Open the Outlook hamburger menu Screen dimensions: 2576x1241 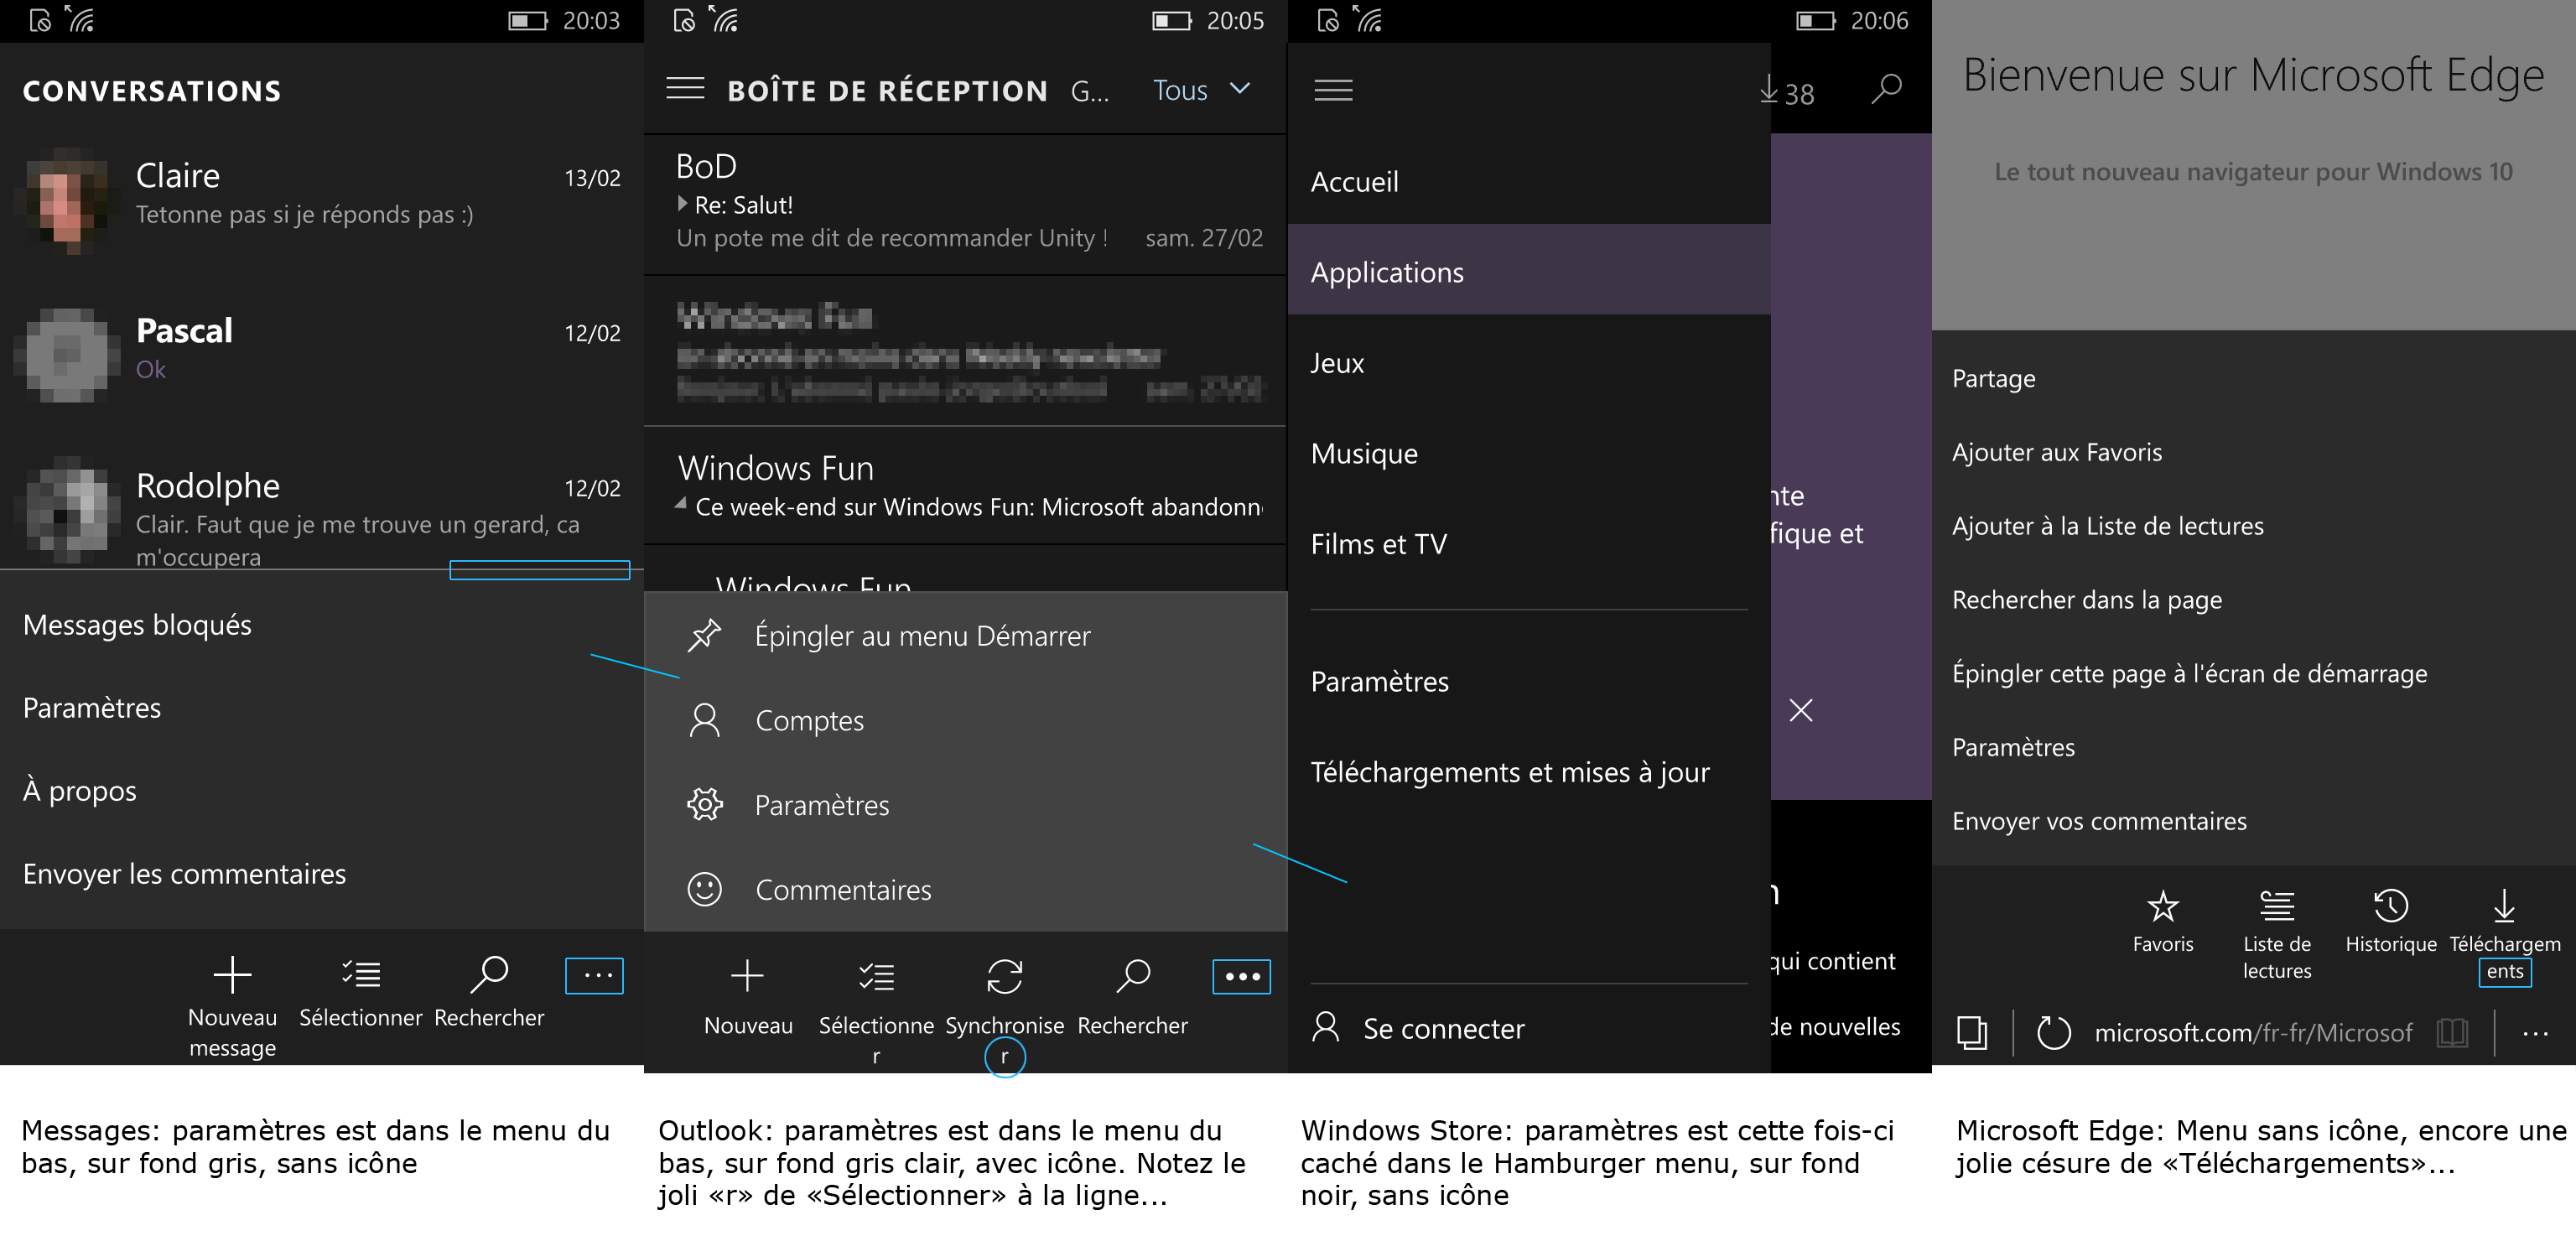coord(685,89)
